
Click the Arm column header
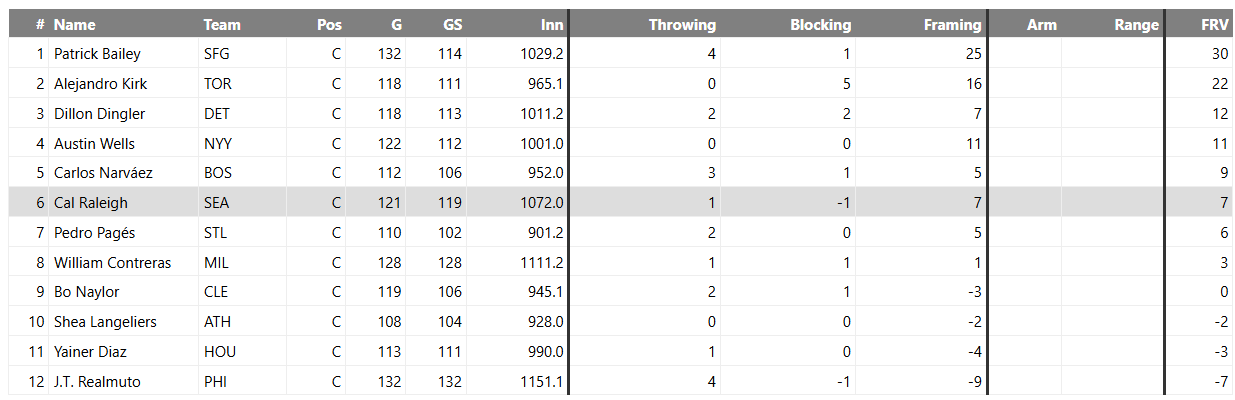pos(1042,25)
